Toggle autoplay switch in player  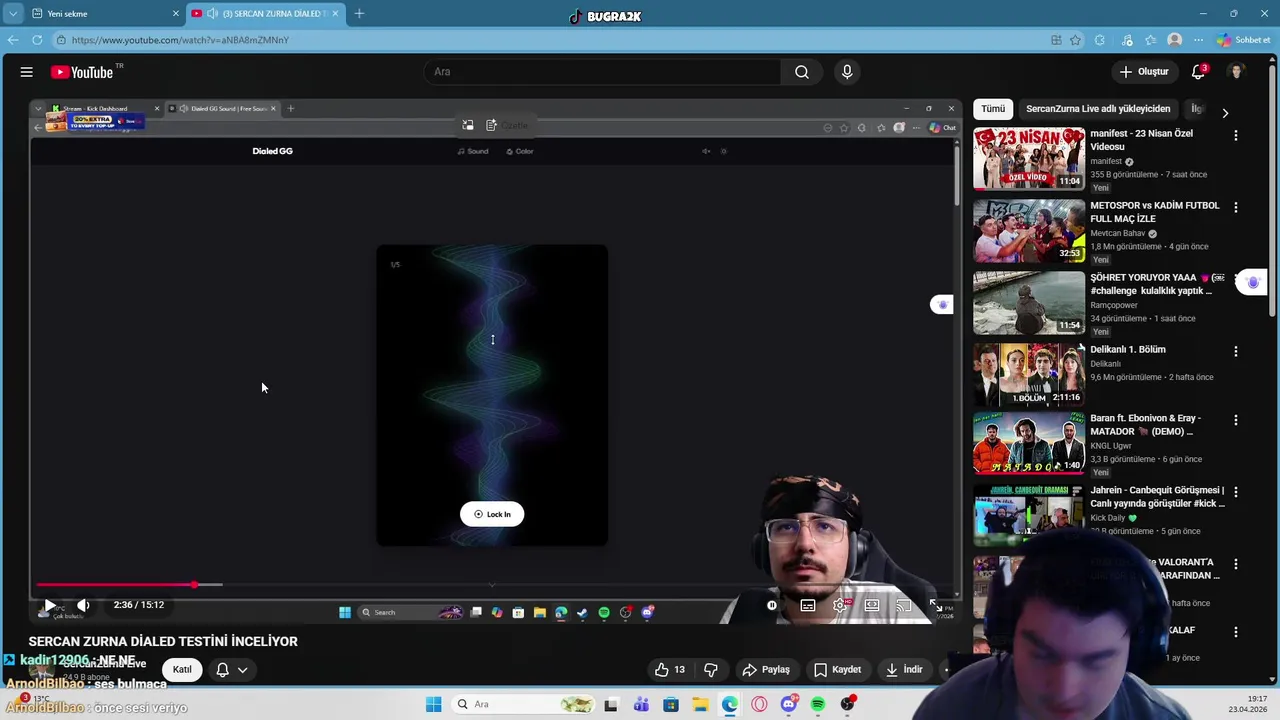point(772,605)
